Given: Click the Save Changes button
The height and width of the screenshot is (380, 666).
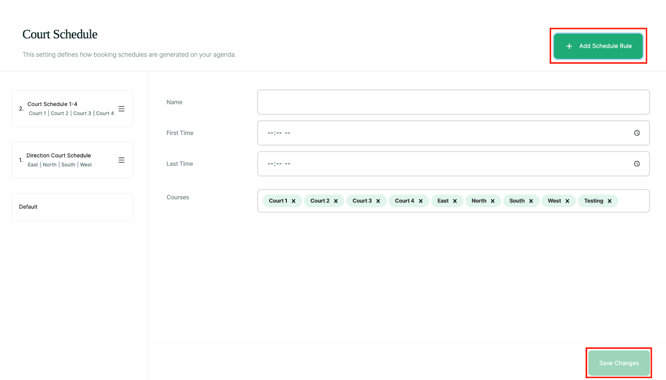Looking at the screenshot, I should point(619,363).
